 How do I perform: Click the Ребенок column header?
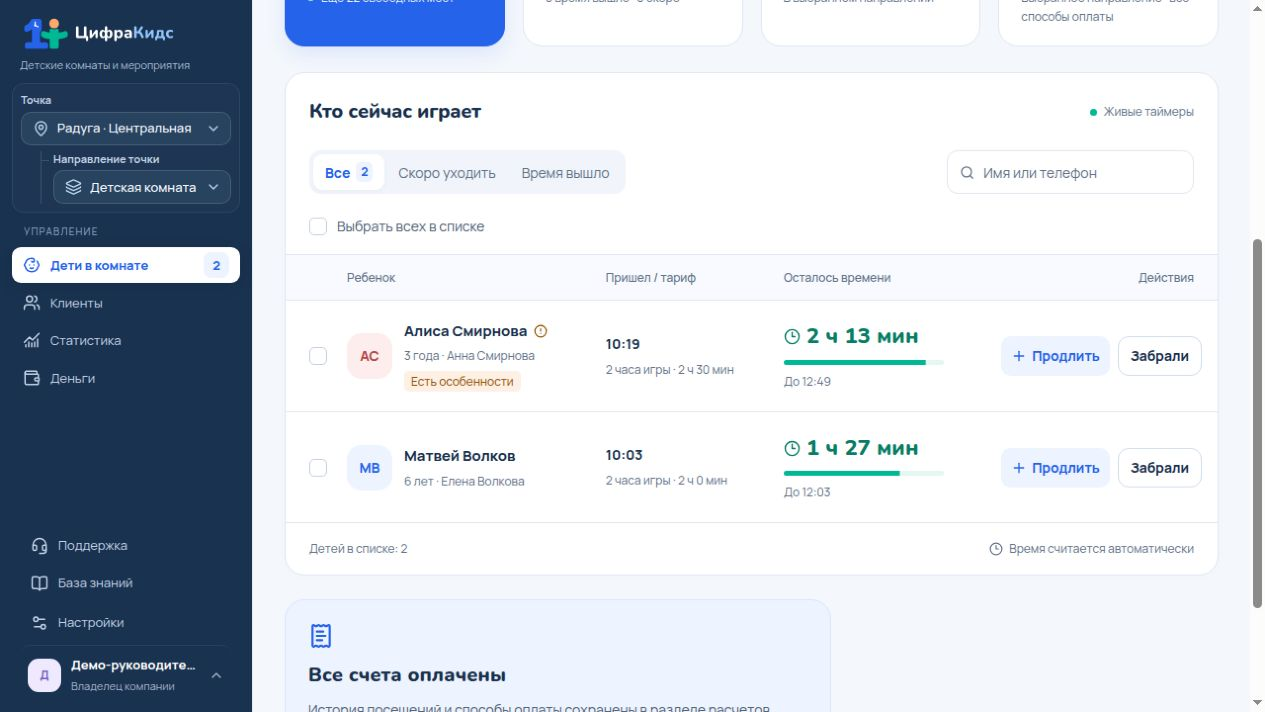pyautogui.click(x=371, y=278)
